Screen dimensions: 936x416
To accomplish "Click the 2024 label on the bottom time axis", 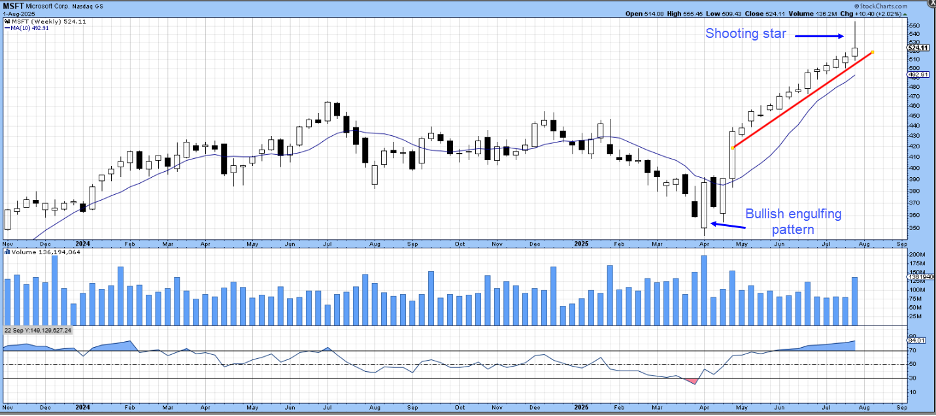I will coord(81,409).
